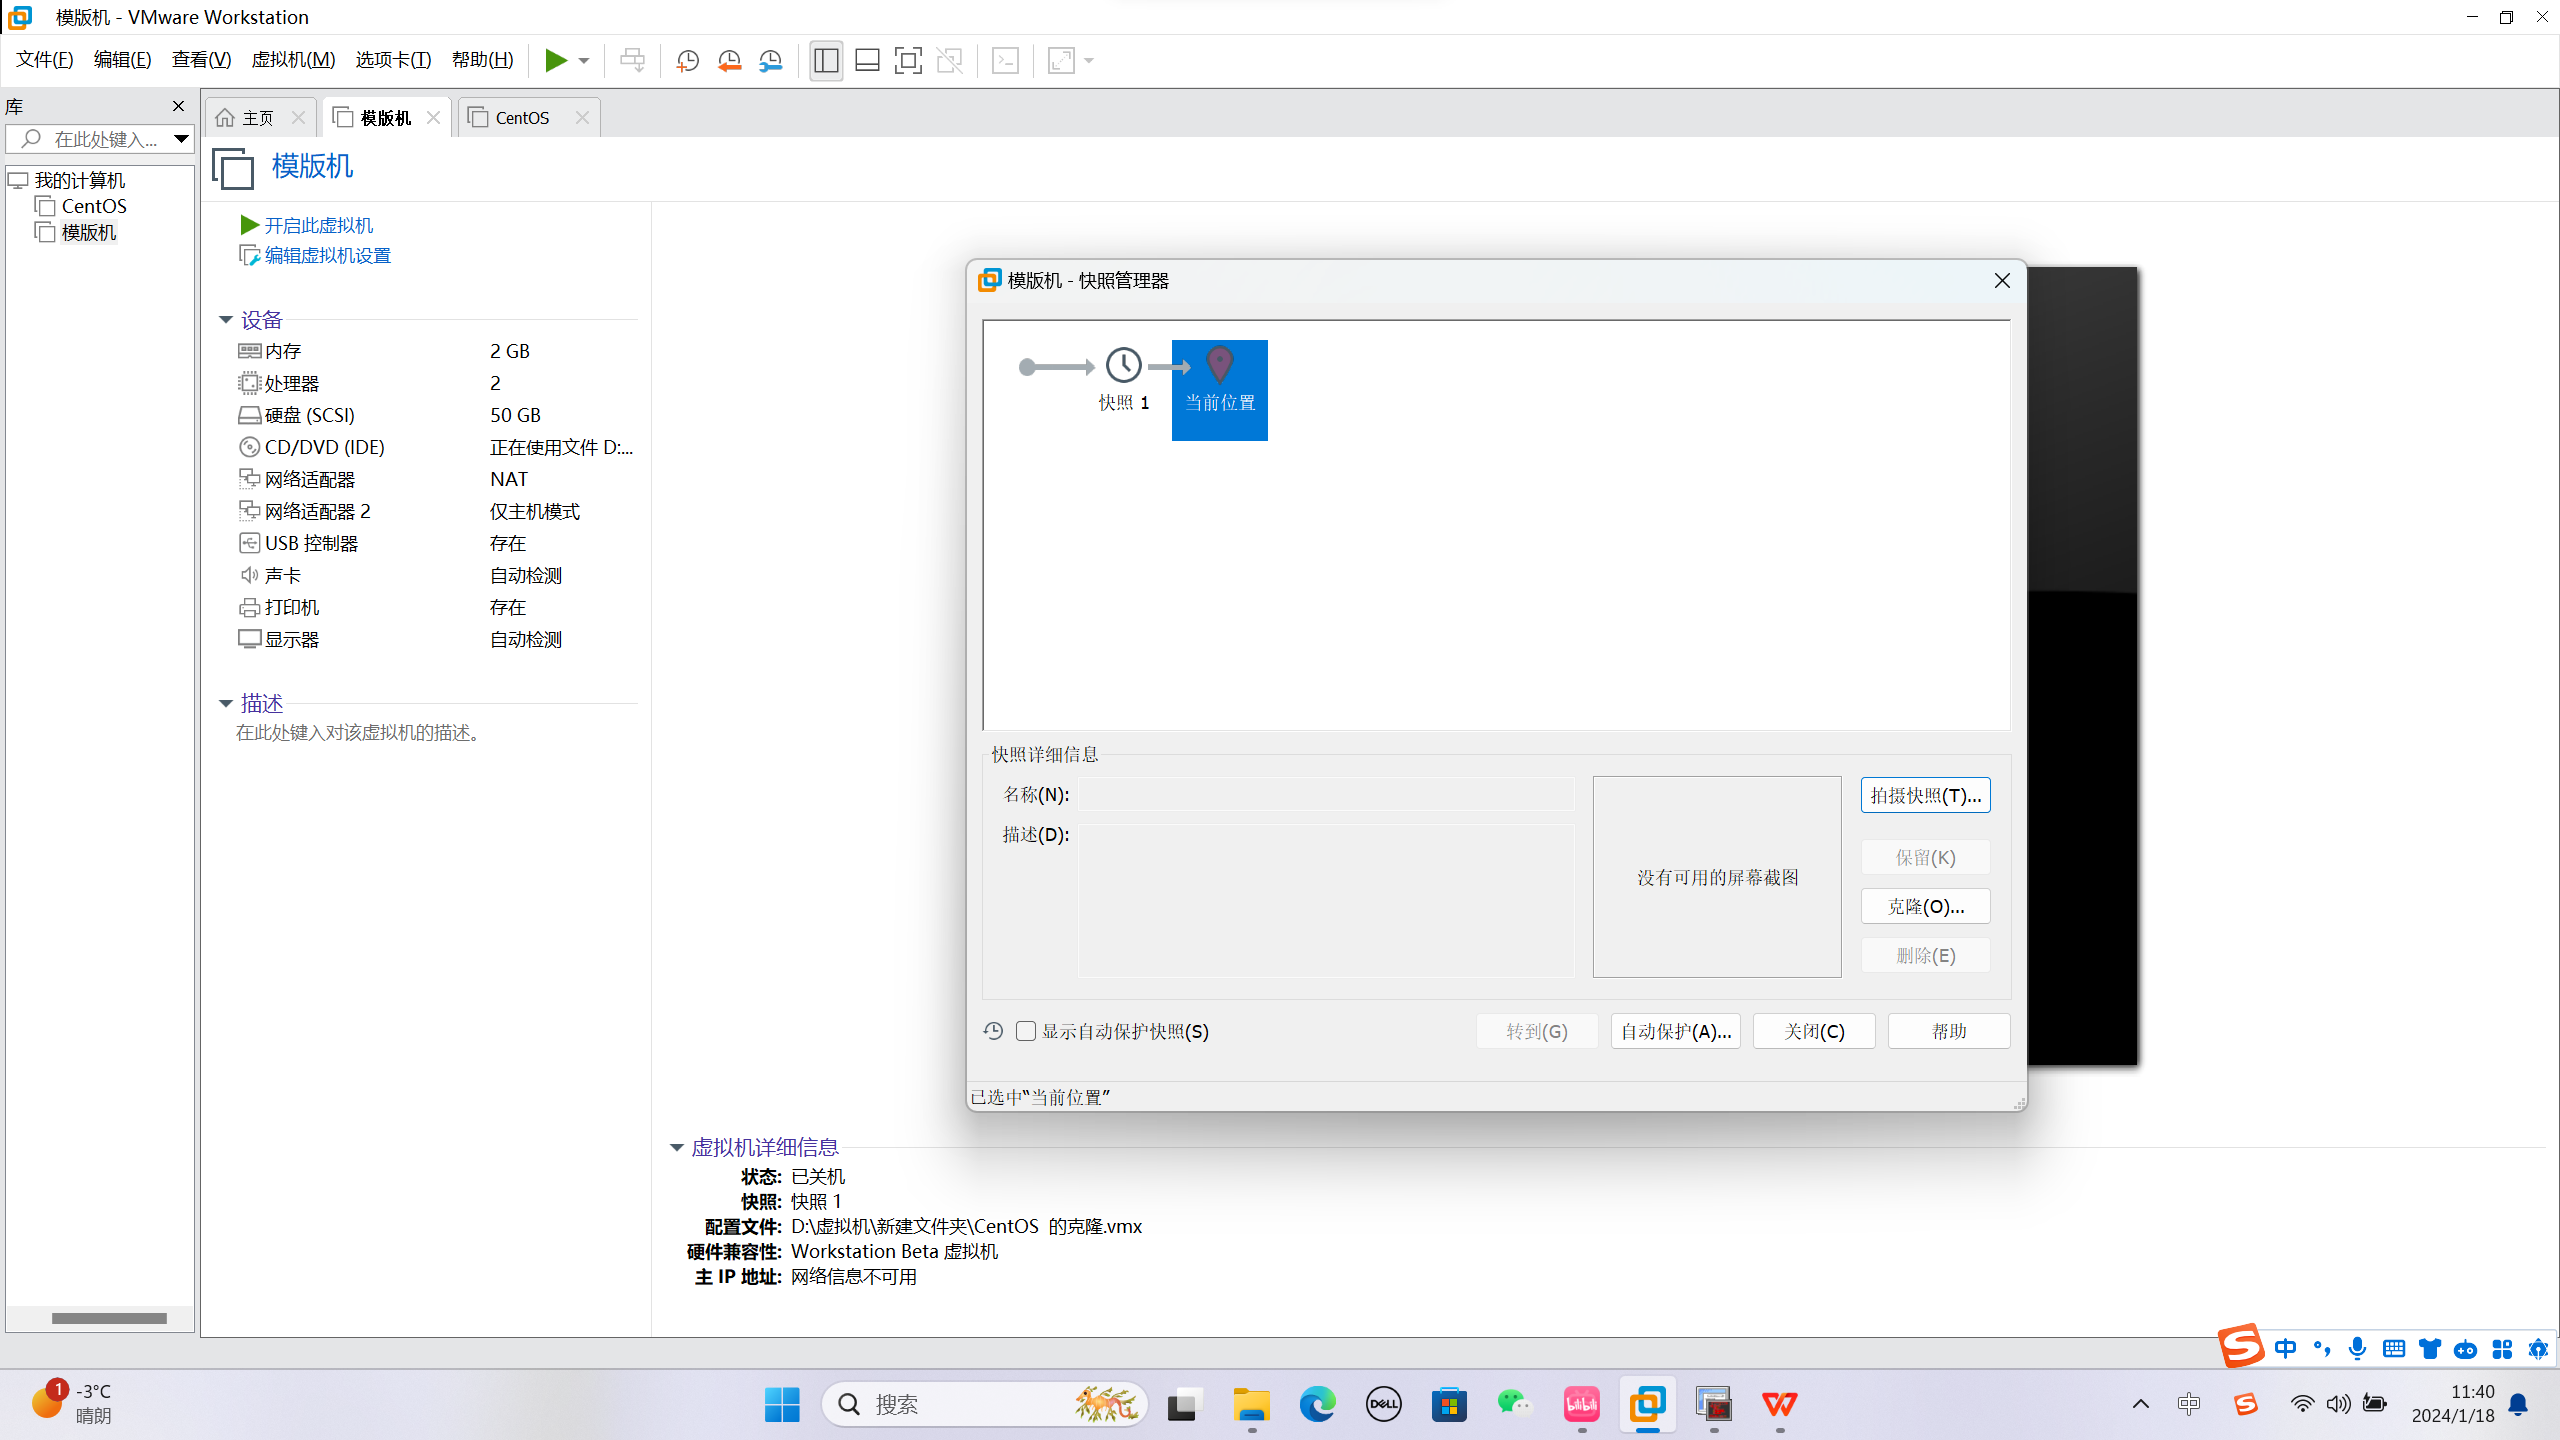This screenshot has width=2560, height=1440.
Task: Open the 编辑(E) menu
Action: click(x=122, y=60)
